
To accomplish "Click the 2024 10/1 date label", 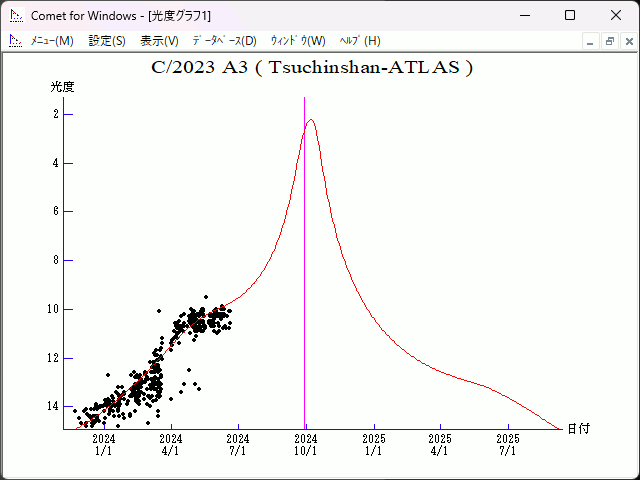I will (x=306, y=445).
